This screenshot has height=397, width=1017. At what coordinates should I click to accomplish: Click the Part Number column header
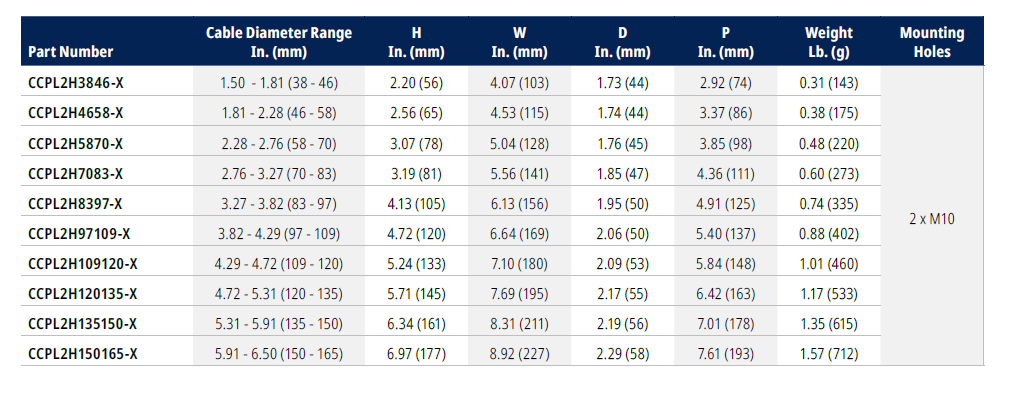click(70, 52)
